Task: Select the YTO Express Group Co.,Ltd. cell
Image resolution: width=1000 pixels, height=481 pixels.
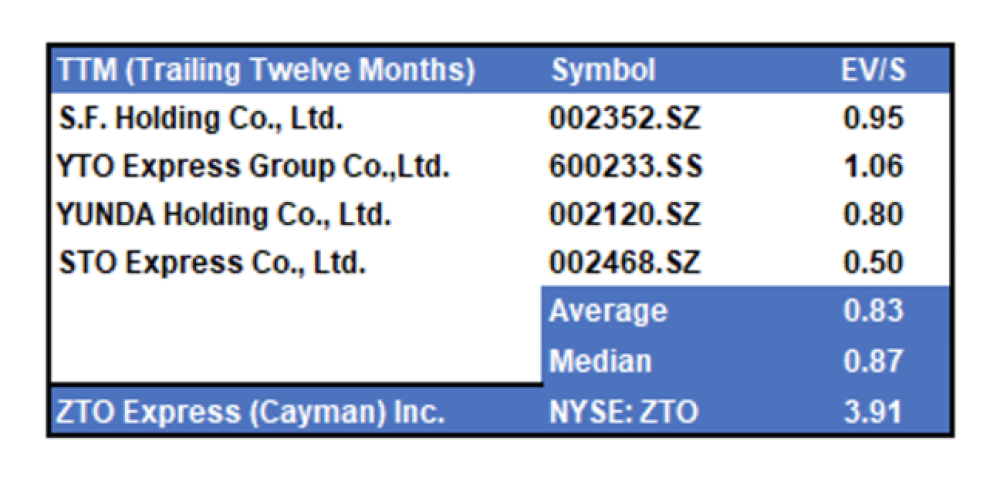Action: (x=254, y=167)
